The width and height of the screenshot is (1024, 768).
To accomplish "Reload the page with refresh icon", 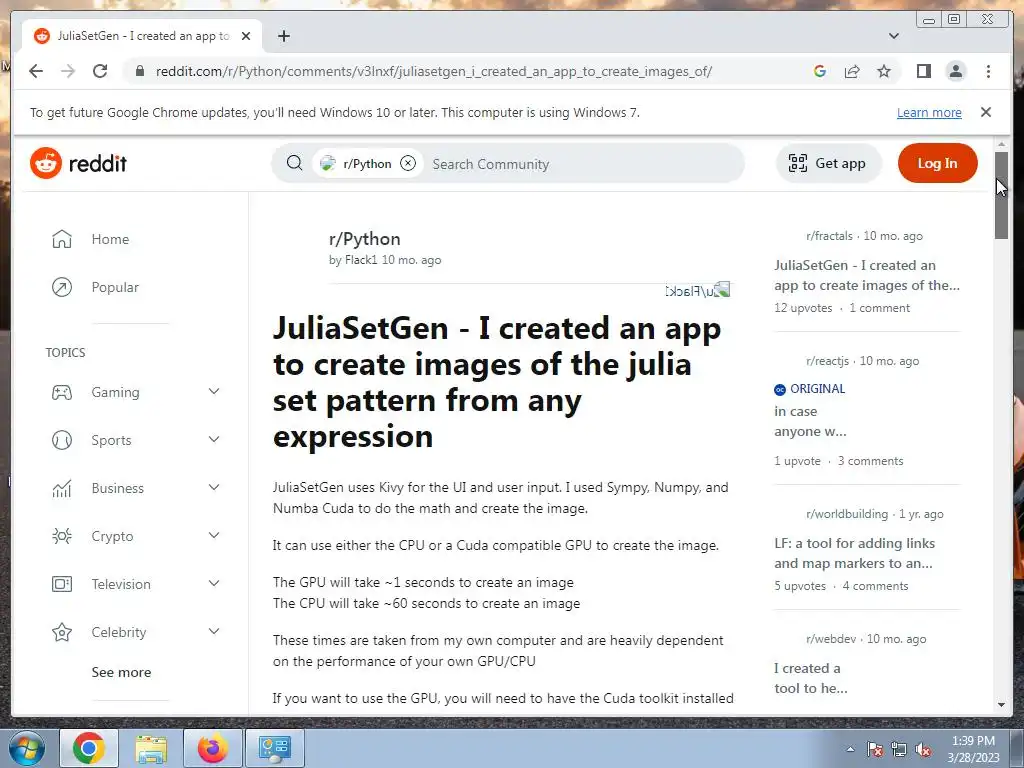I will coord(100,71).
